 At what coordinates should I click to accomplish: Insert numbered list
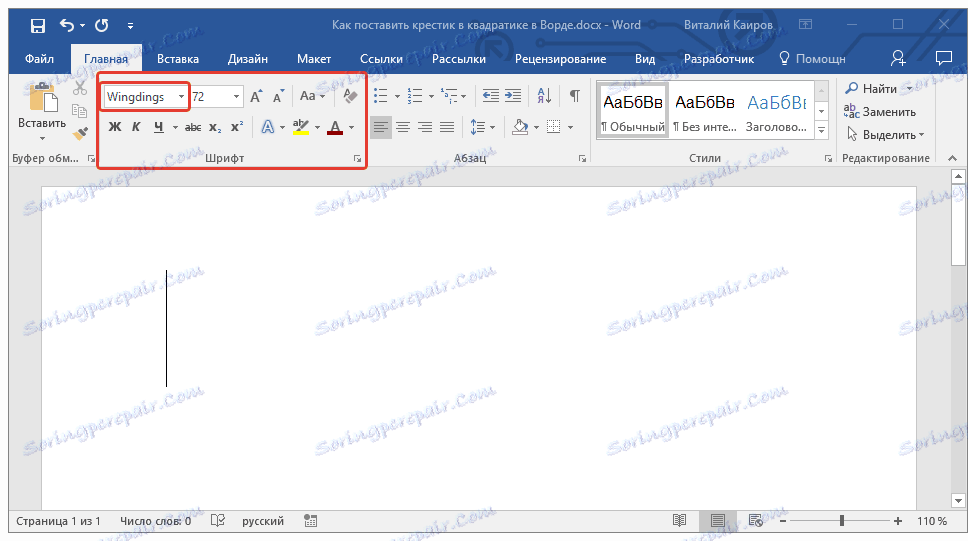[414, 96]
